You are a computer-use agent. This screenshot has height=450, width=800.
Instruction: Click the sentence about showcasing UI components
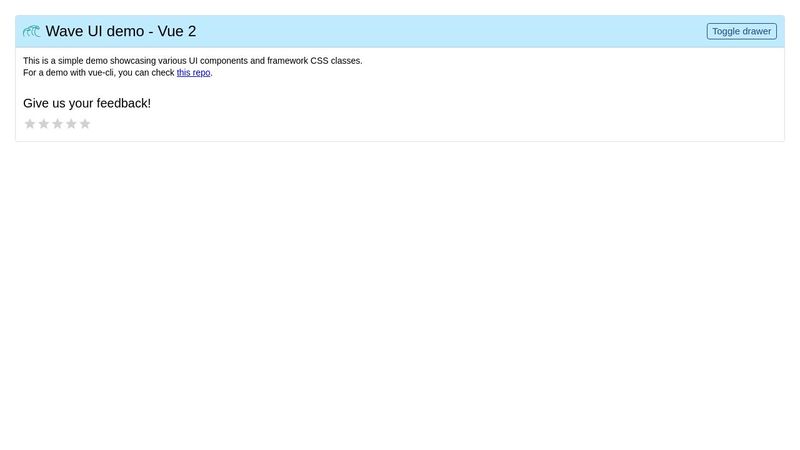pyautogui.click(x=192, y=61)
